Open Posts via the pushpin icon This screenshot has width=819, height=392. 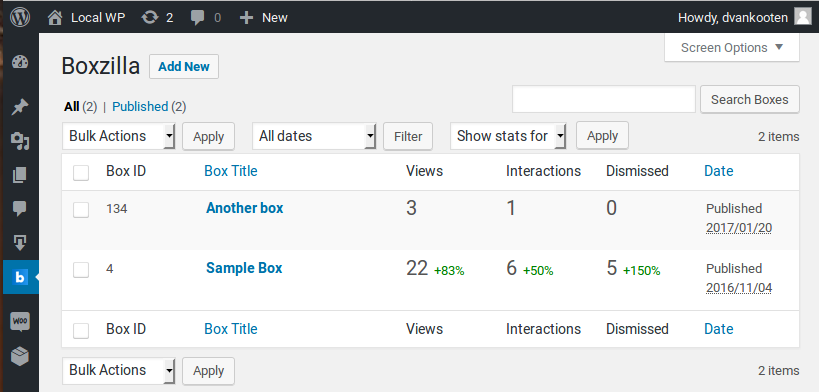pos(20,107)
